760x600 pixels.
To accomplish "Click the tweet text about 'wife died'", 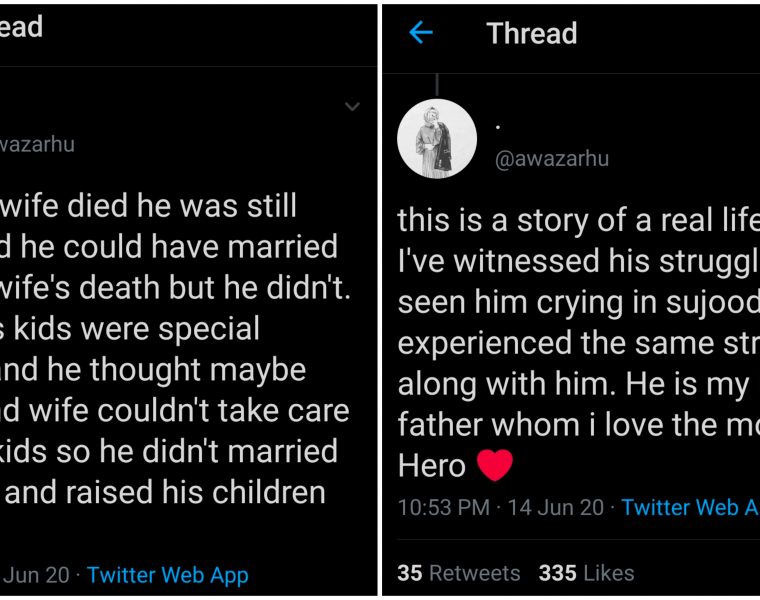I will click(x=150, y=206).
